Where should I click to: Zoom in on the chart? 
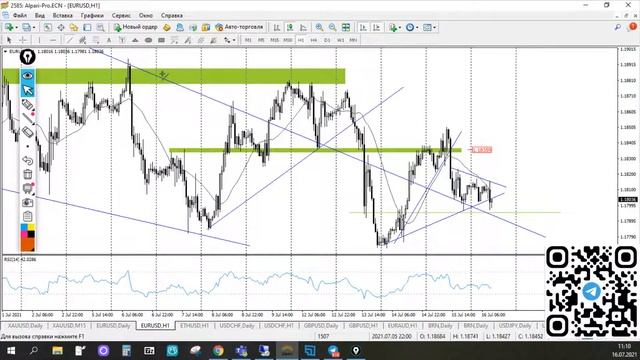point(319,27)
